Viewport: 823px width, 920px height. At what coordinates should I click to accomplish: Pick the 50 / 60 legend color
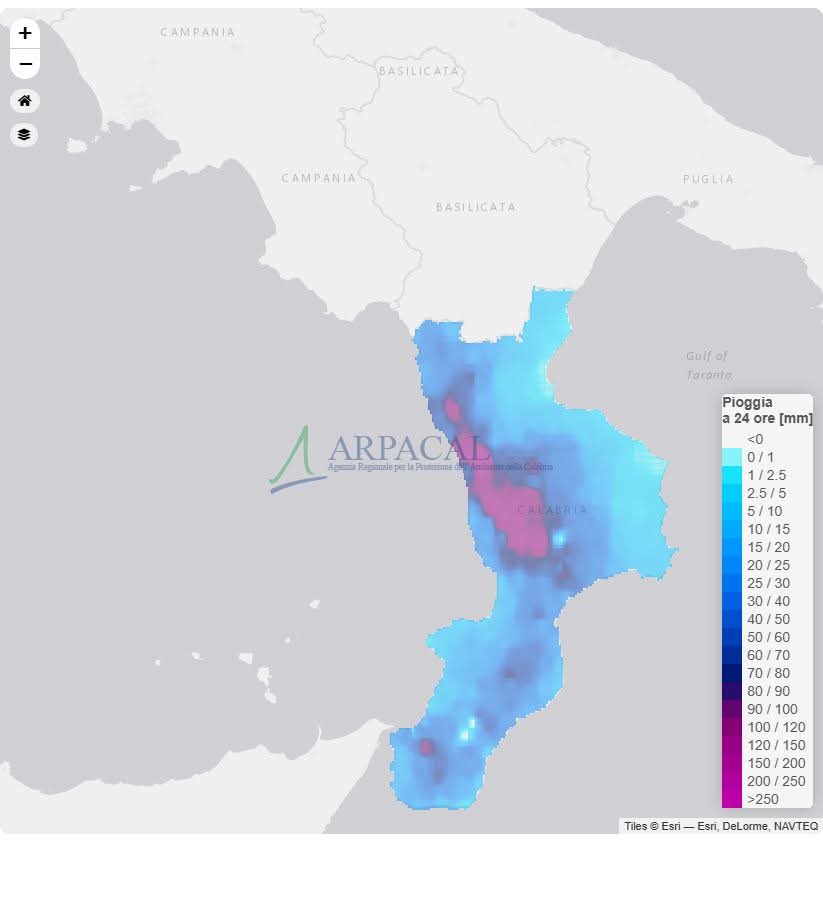732,637
